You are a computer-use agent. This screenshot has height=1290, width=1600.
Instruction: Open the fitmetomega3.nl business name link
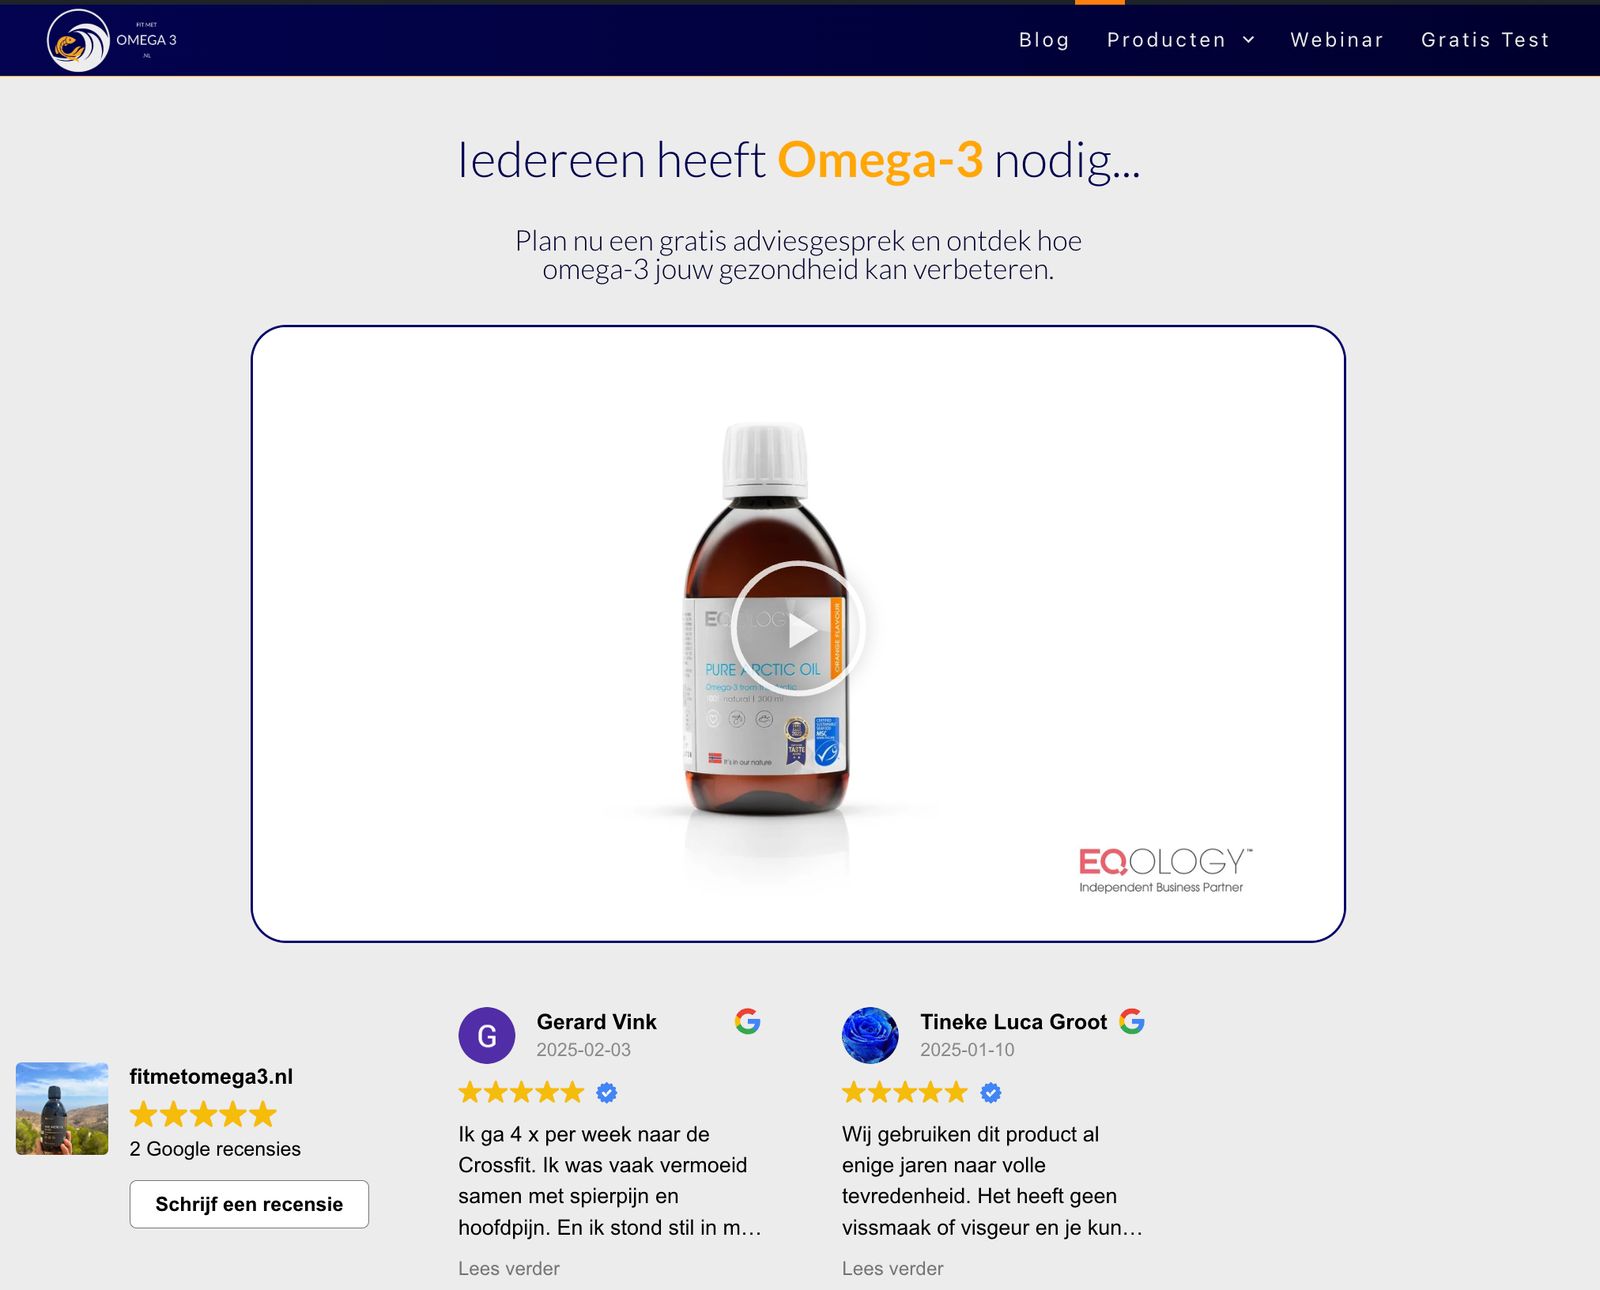pyautogui.click(x=211, y=1077)
